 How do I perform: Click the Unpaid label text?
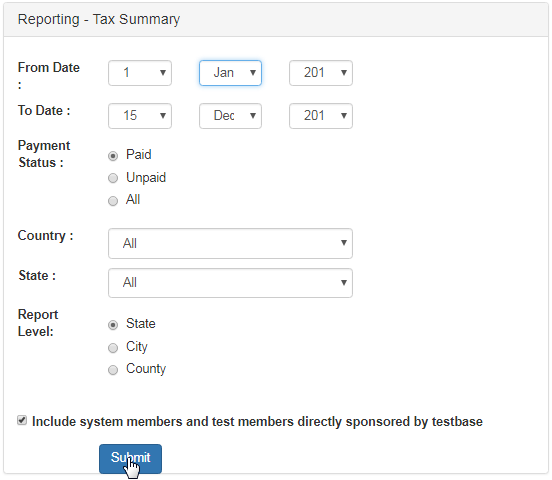[146, 177]
